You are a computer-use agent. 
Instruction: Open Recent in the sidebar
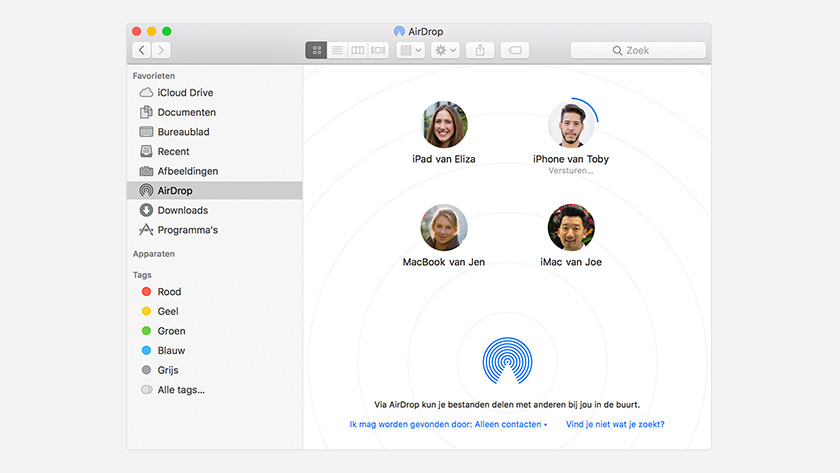(173, 152)
